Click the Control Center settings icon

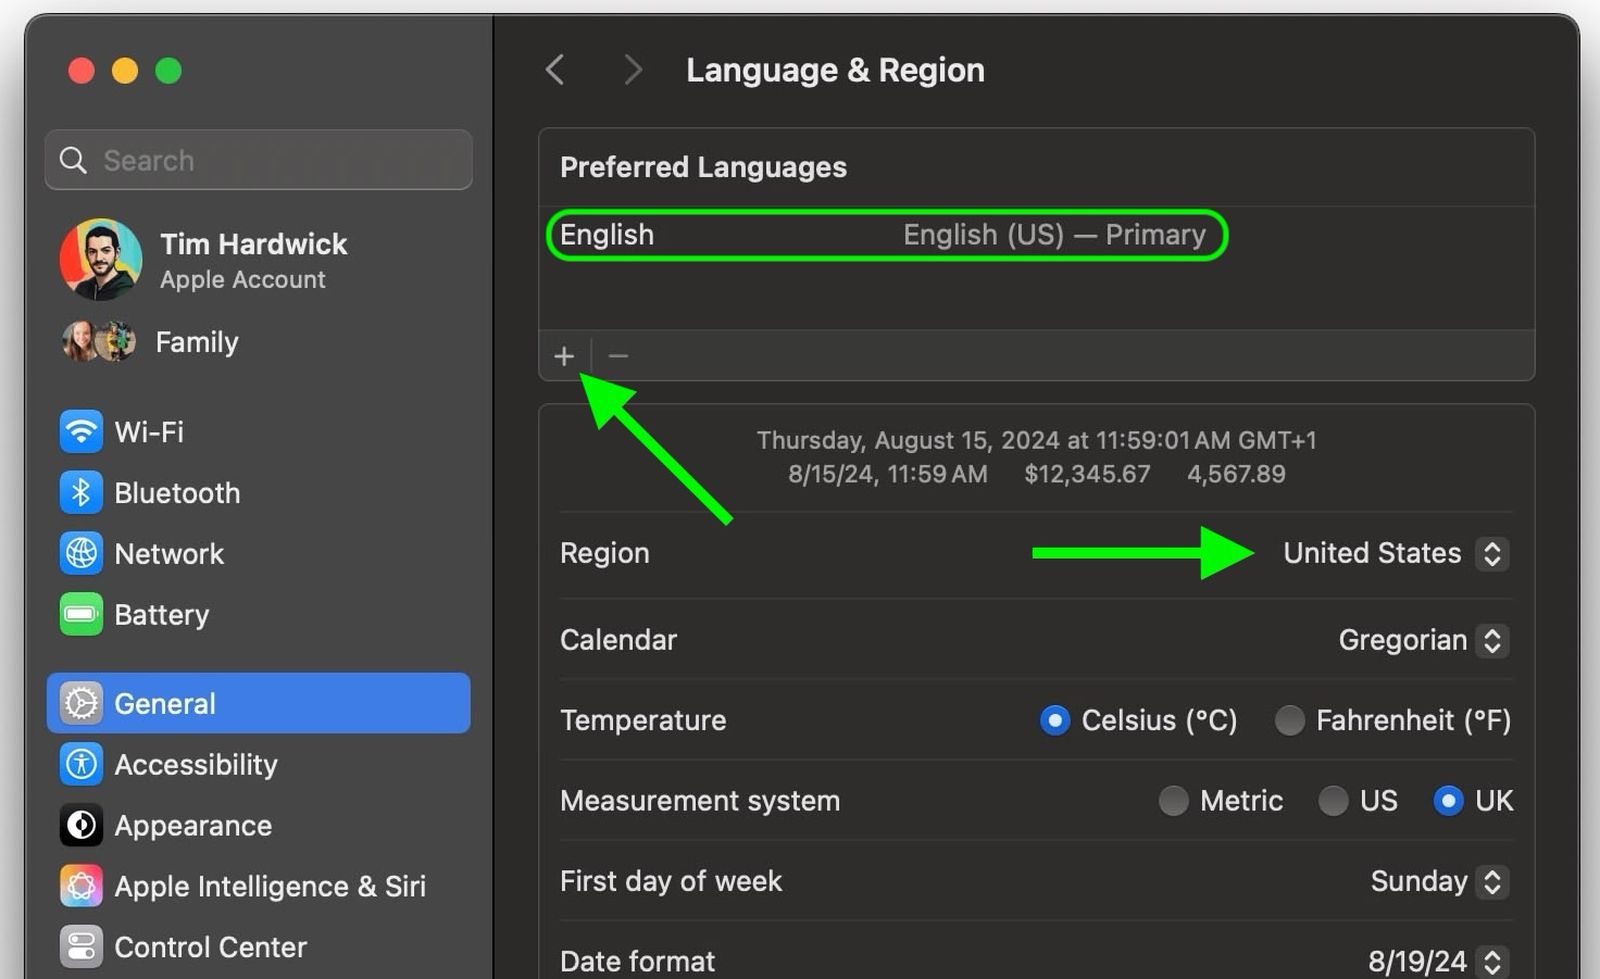(x=81, y=946)
